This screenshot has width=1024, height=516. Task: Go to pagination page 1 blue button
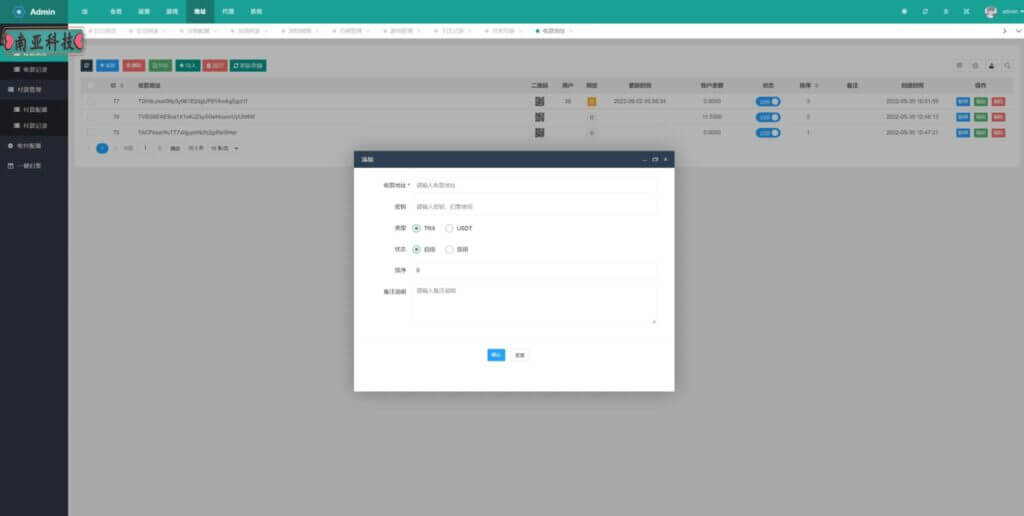[102, 148]
